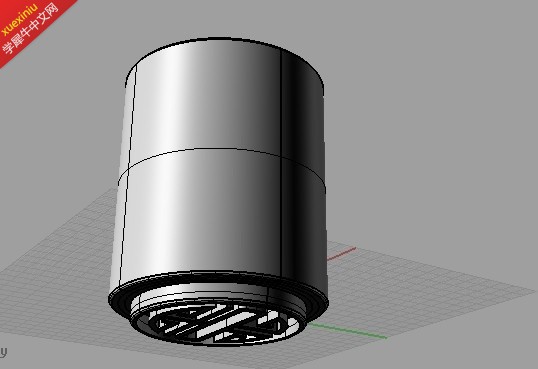Click the empty gray background beside the model

point(429,120)
